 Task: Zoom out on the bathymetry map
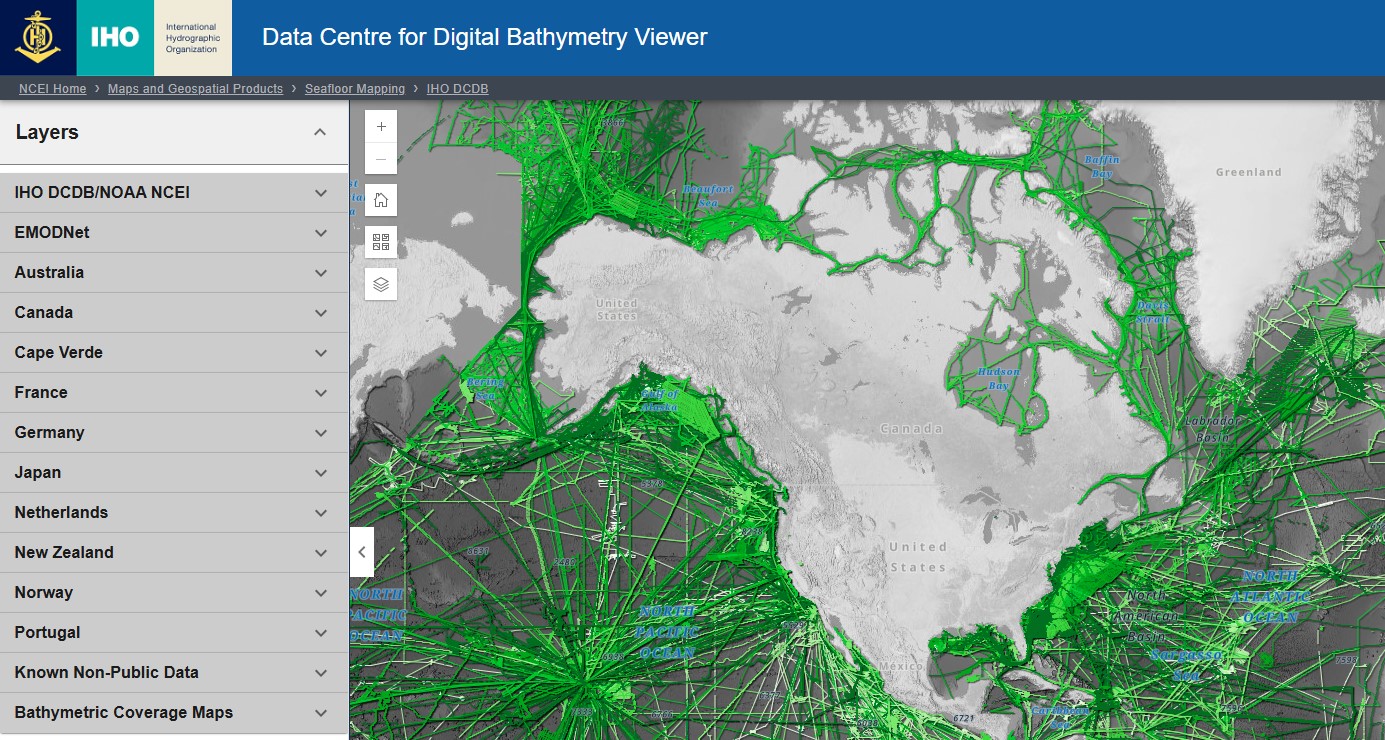(381, 159)
